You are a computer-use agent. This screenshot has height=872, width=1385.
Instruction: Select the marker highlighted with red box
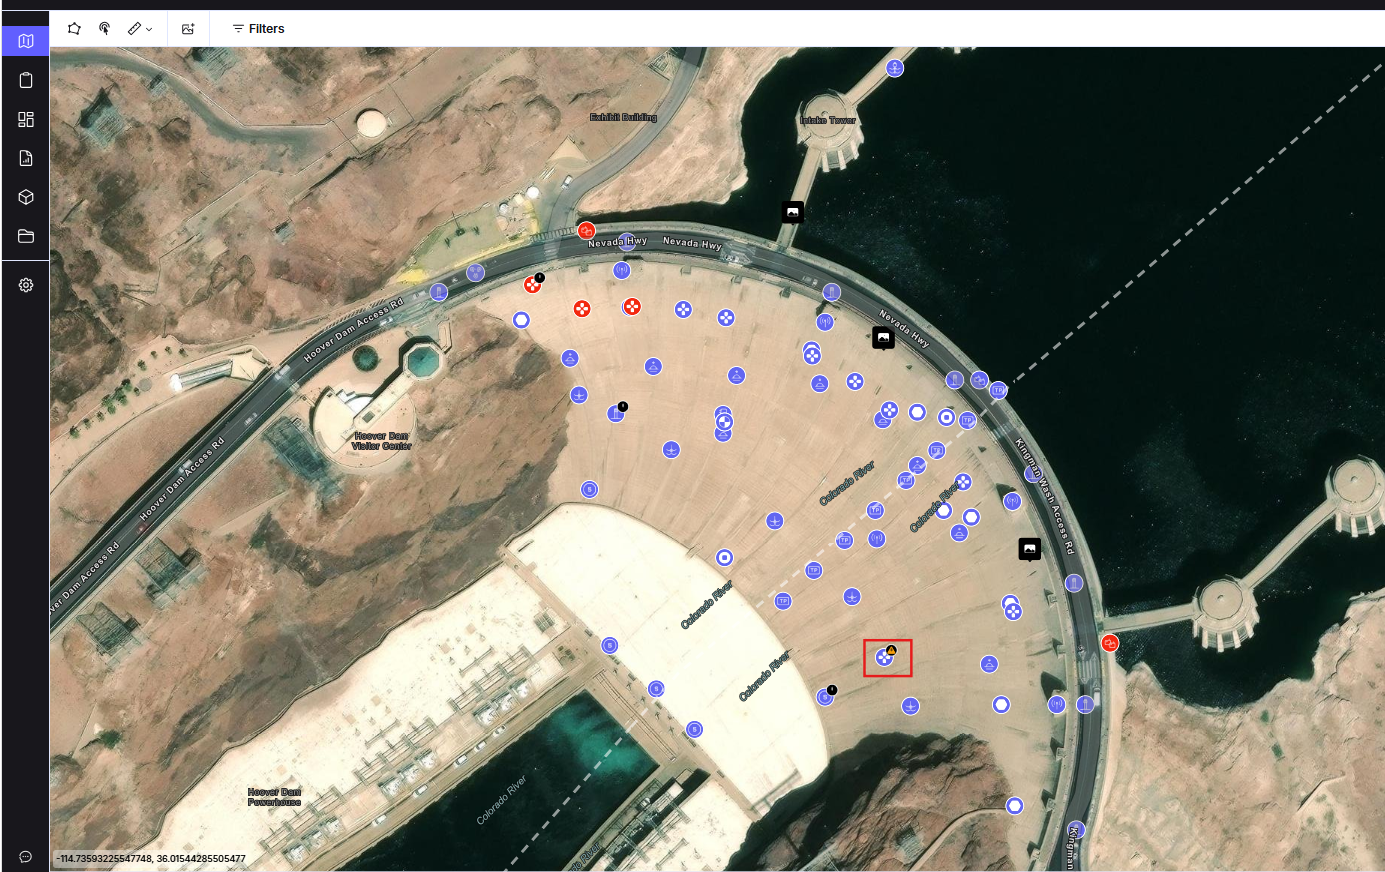[885, 657]
